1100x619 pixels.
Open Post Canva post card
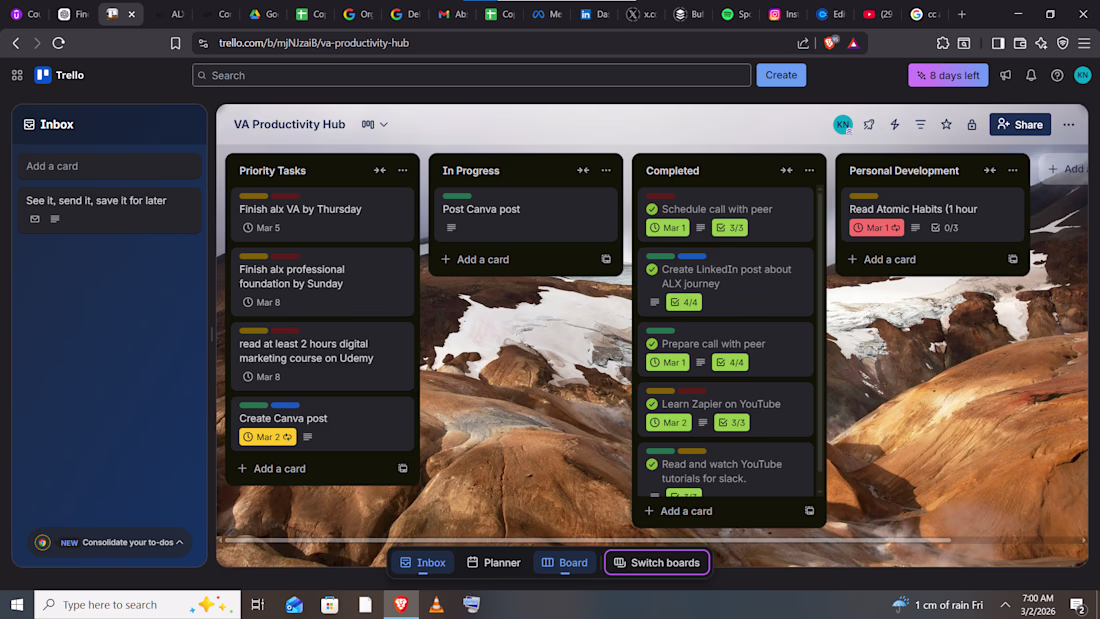526,215
